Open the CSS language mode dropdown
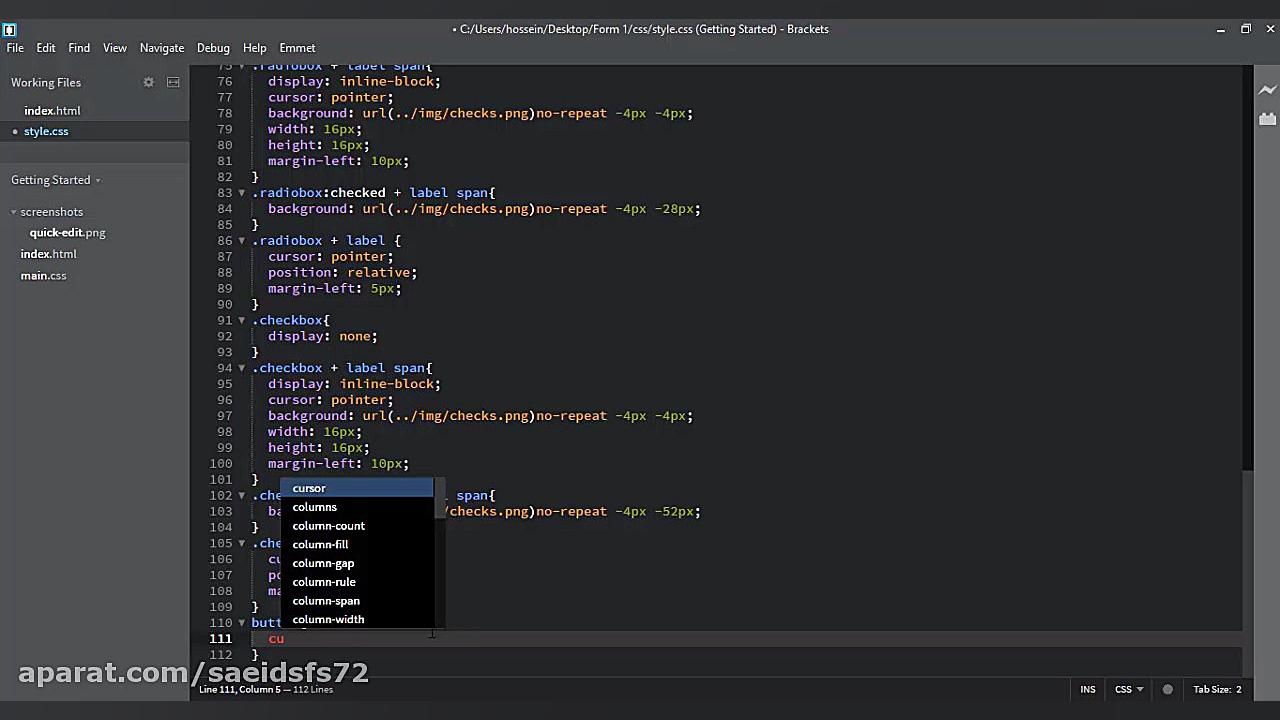 tap(1129, 689)
